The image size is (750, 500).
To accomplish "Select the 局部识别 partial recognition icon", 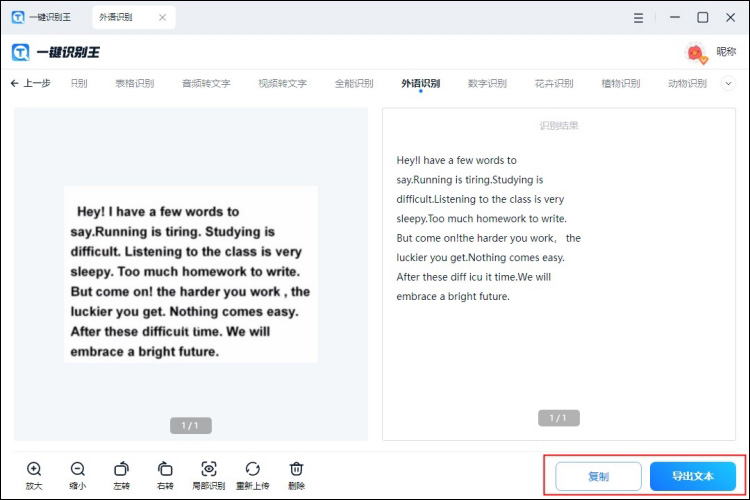I will 209,469.
